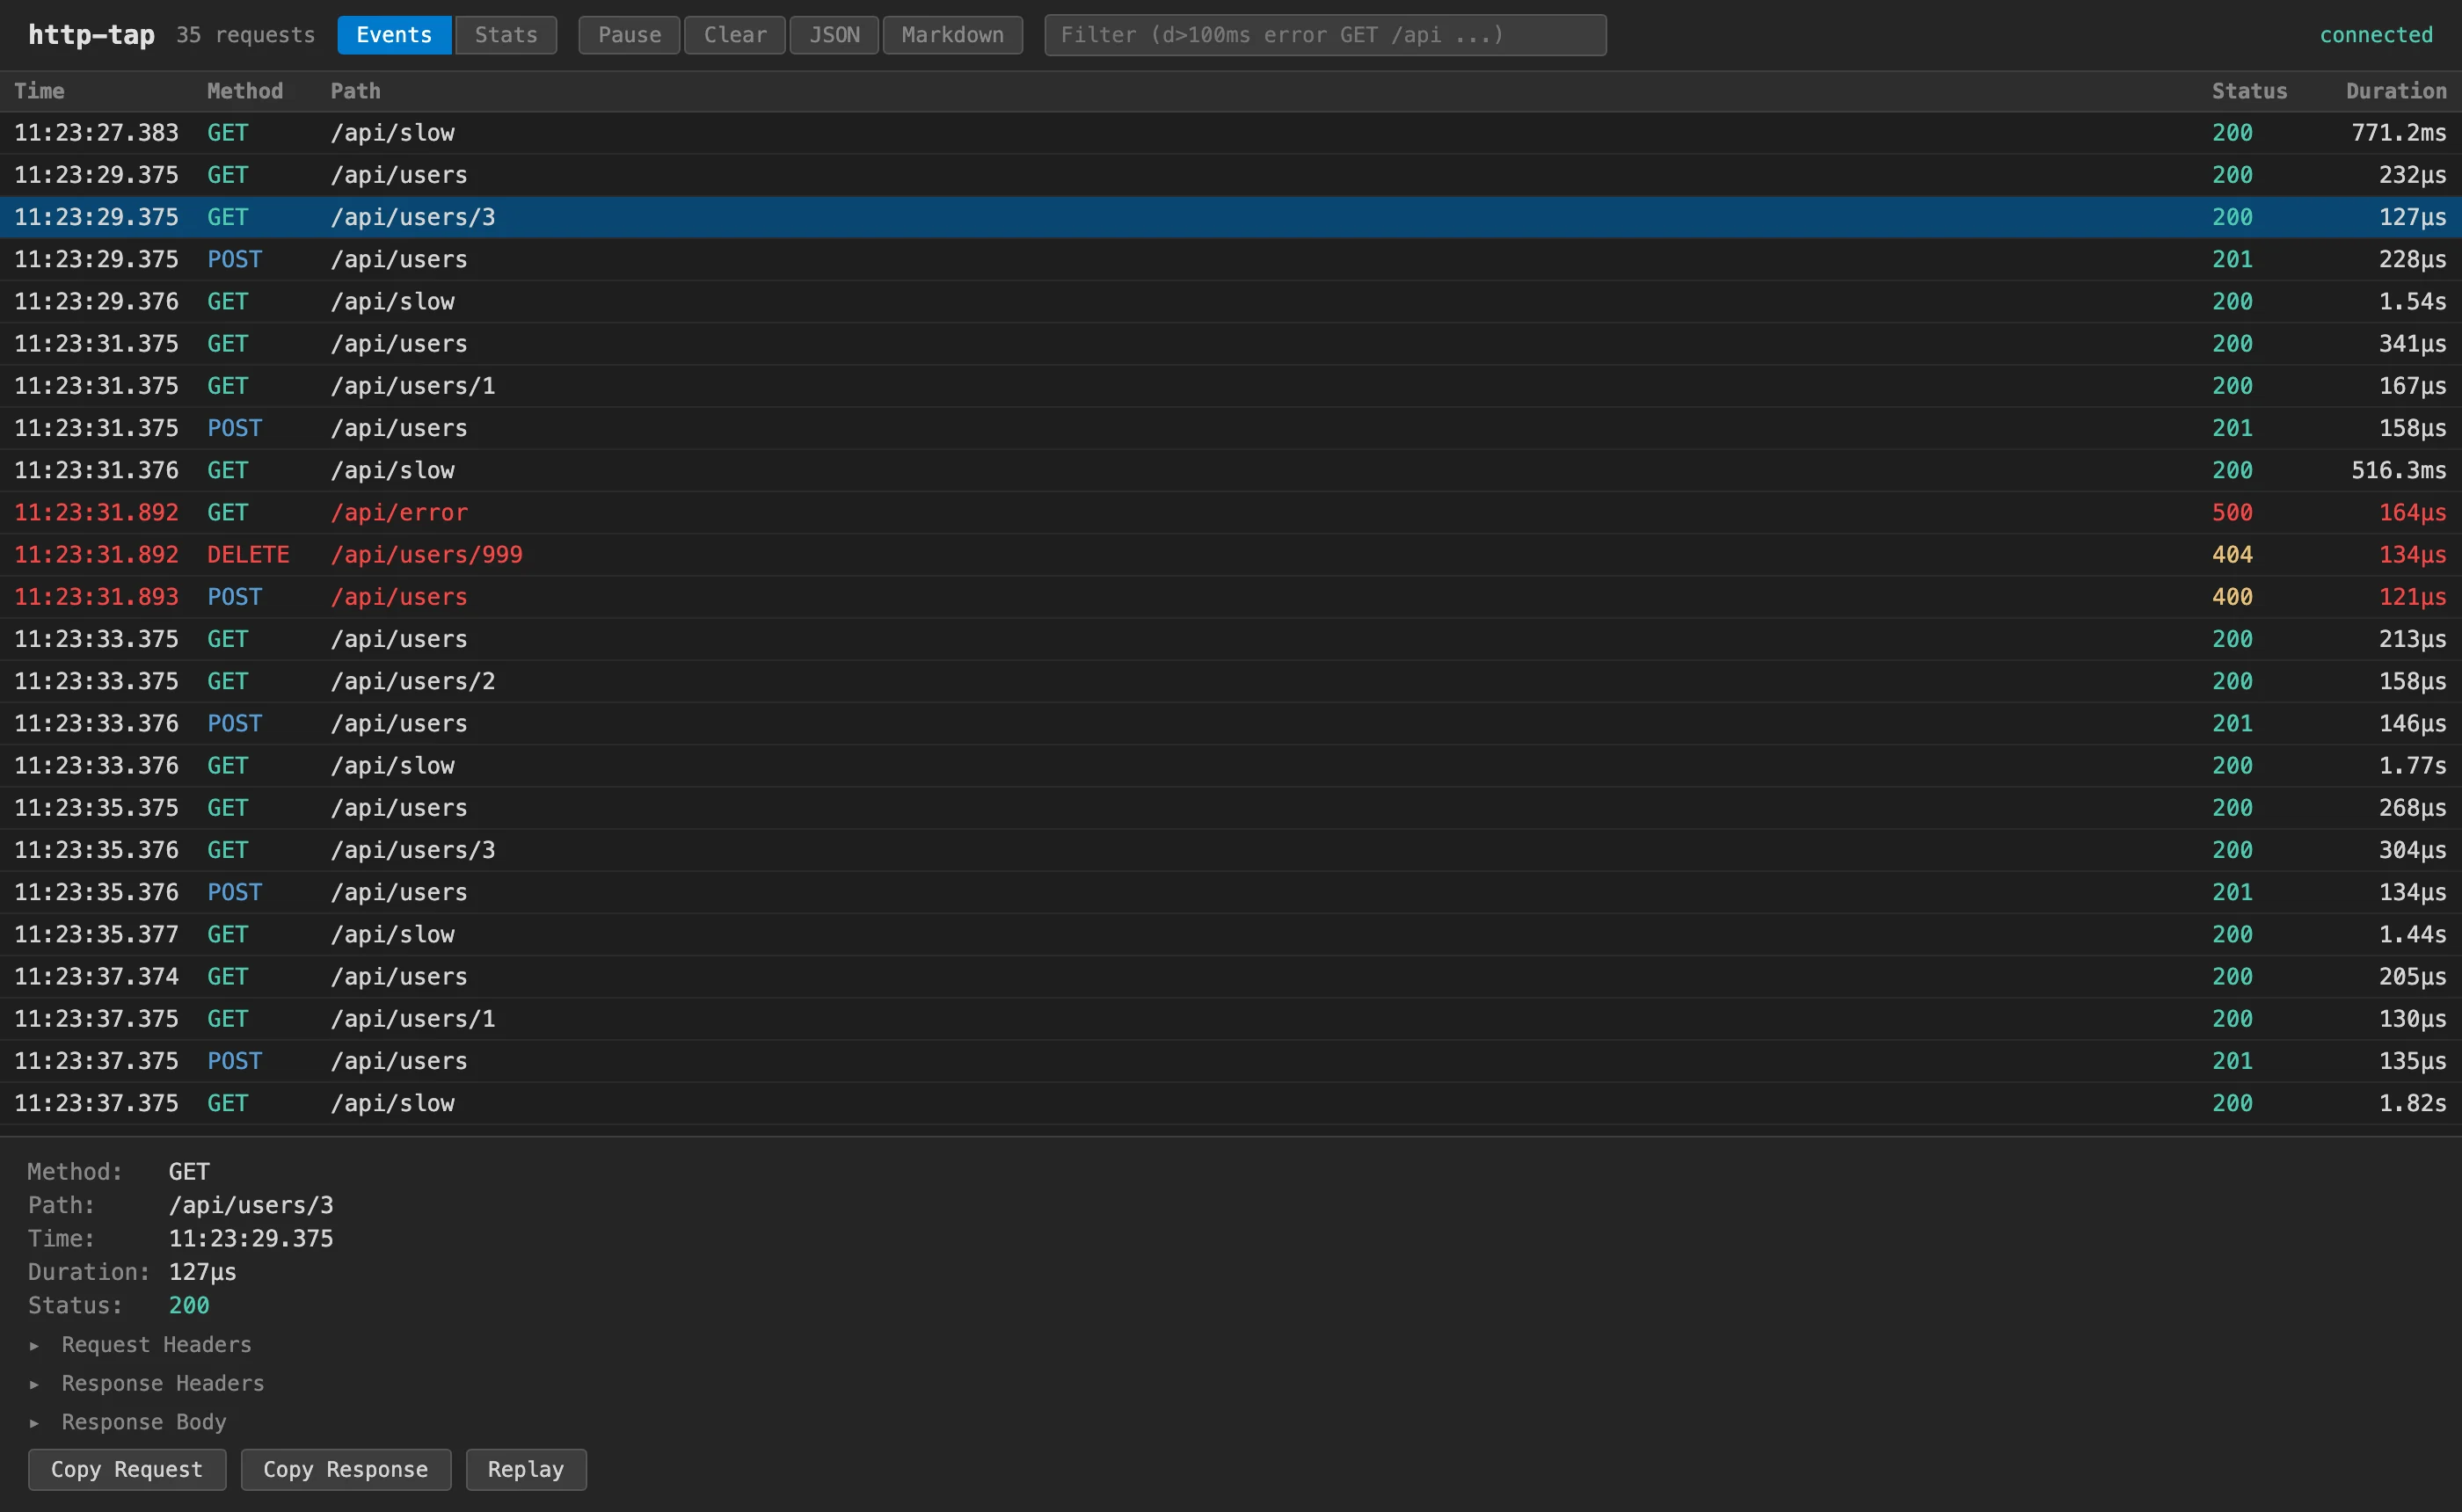This screenshot has width=2462, height=1512.
Task: Pause request capture
Action: click(x=629, y=35)
